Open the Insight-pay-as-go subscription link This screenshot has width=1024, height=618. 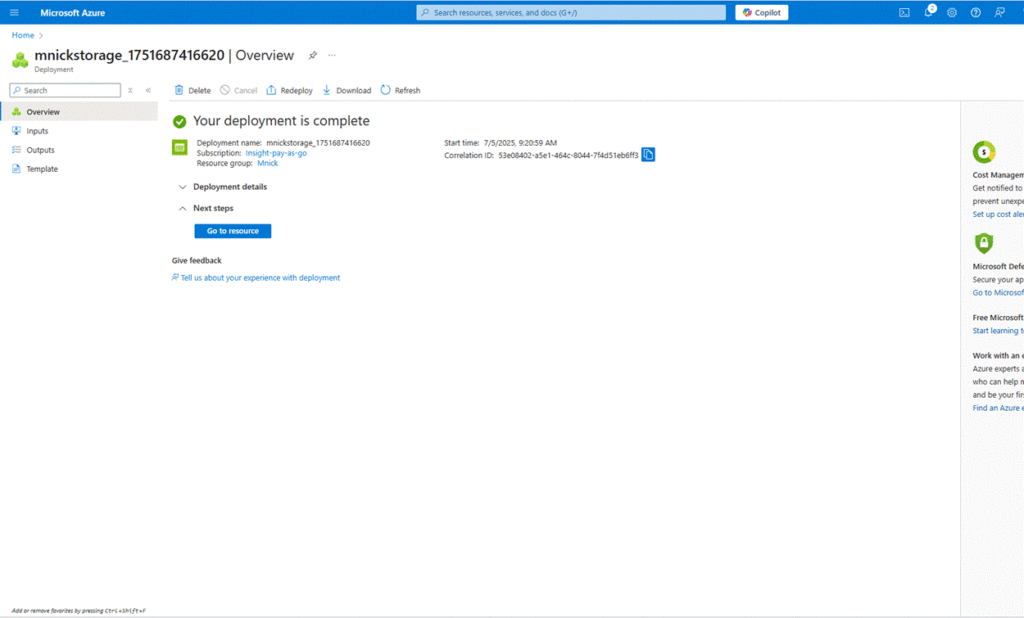pyautogui.click(x=276, y=153)
